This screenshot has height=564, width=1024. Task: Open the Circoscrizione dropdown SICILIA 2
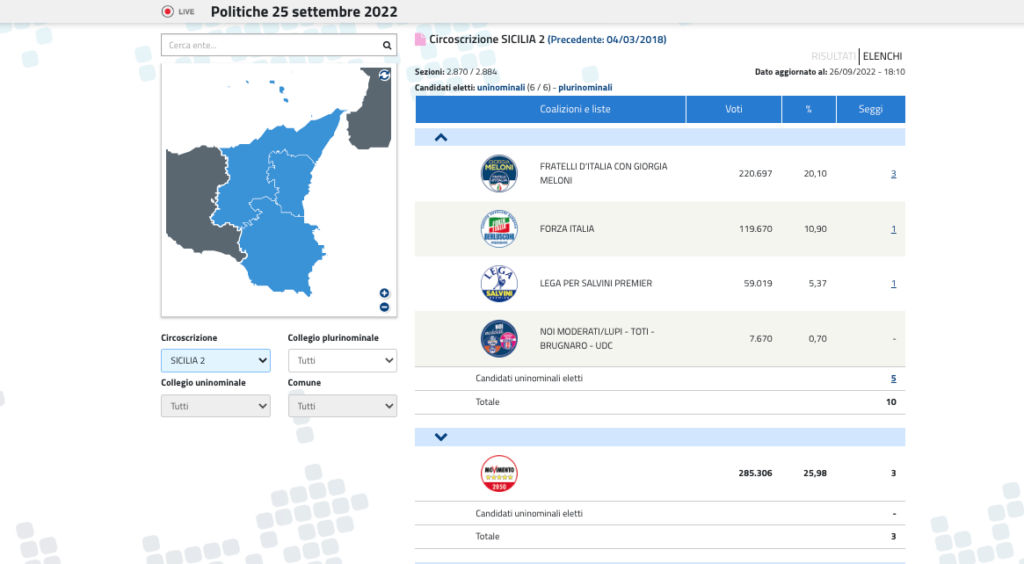216,360
